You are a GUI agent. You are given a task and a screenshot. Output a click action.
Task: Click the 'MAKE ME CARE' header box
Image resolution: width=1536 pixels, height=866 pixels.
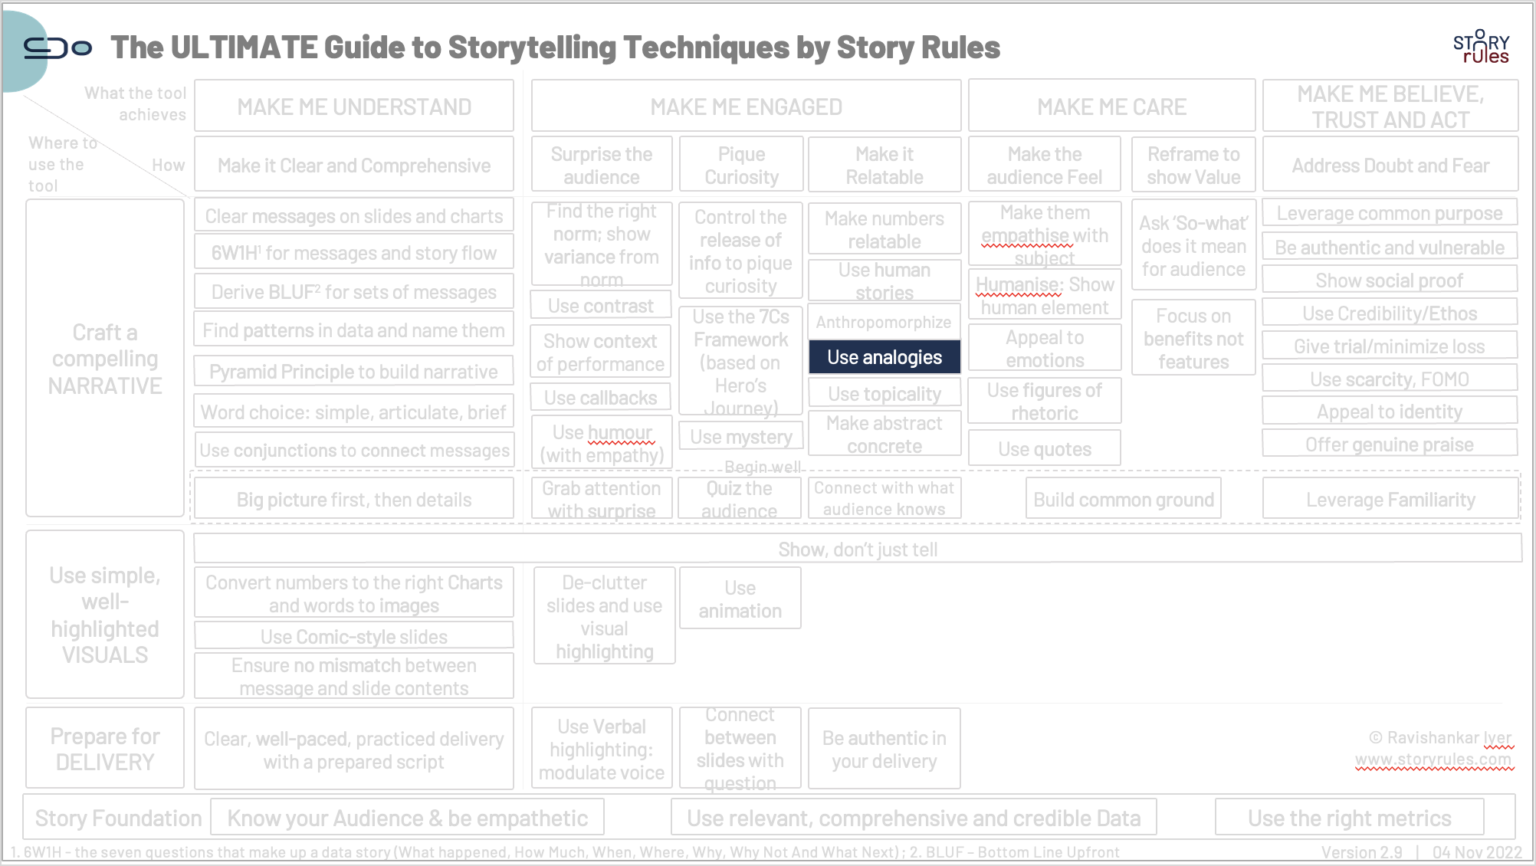click(1112, 105)
